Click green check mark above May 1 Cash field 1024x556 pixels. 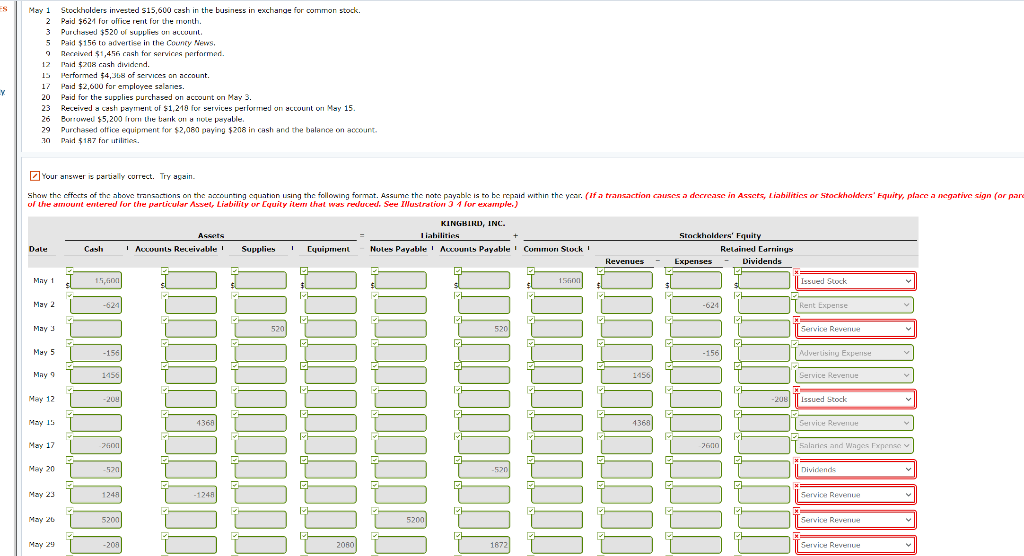pos(69,270)
